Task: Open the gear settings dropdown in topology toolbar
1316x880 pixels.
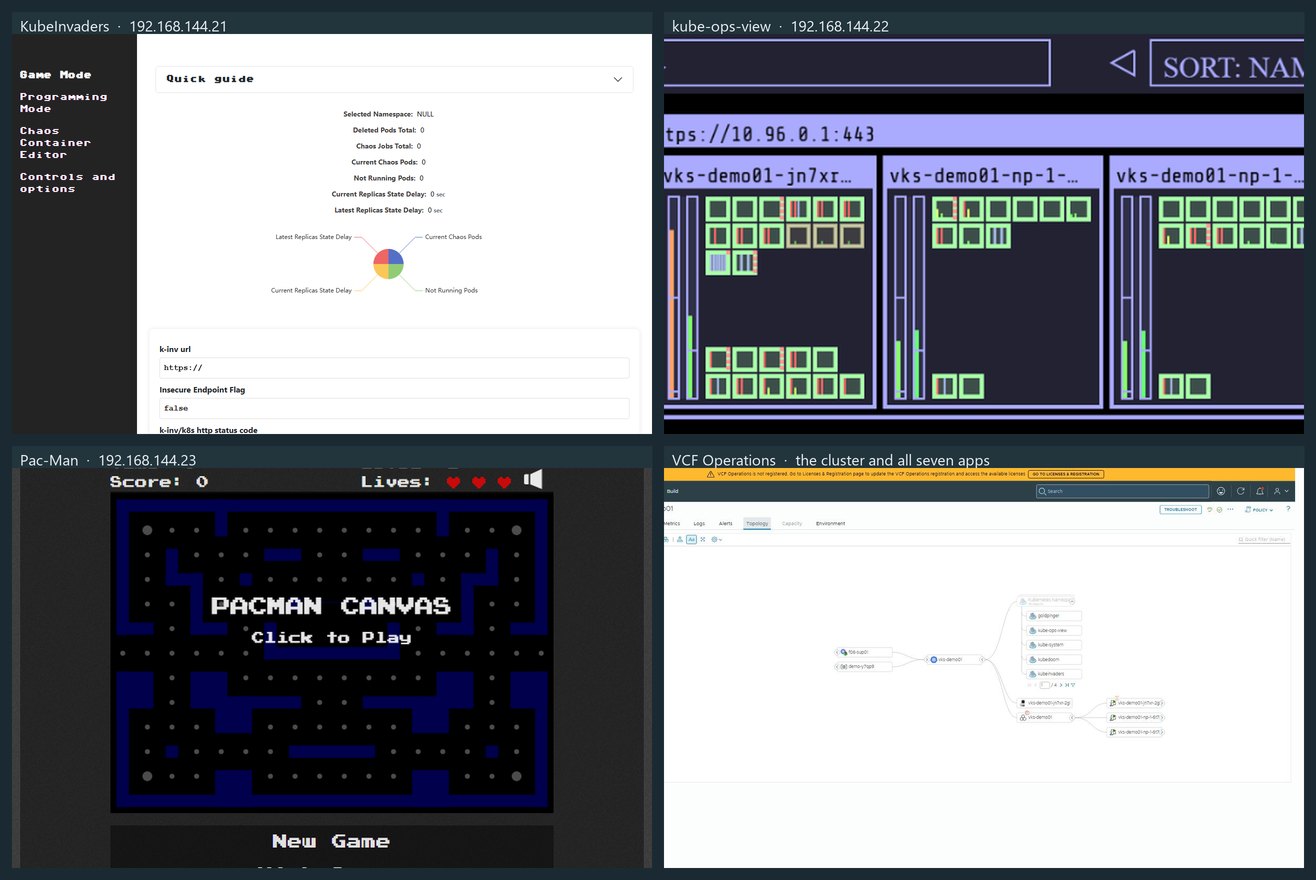Action: [717, 539]
